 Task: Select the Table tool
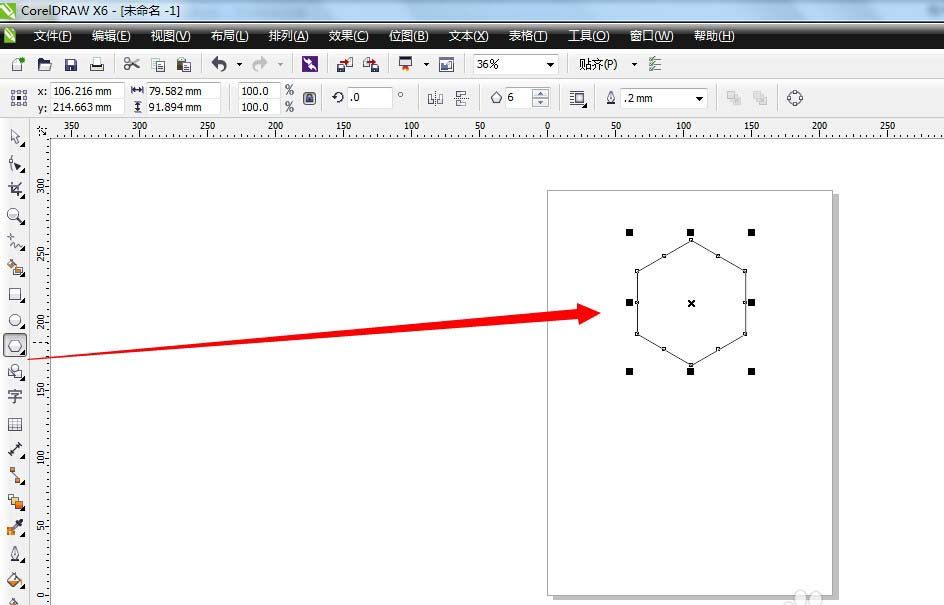pyautogui.click(x=15, y=424)
